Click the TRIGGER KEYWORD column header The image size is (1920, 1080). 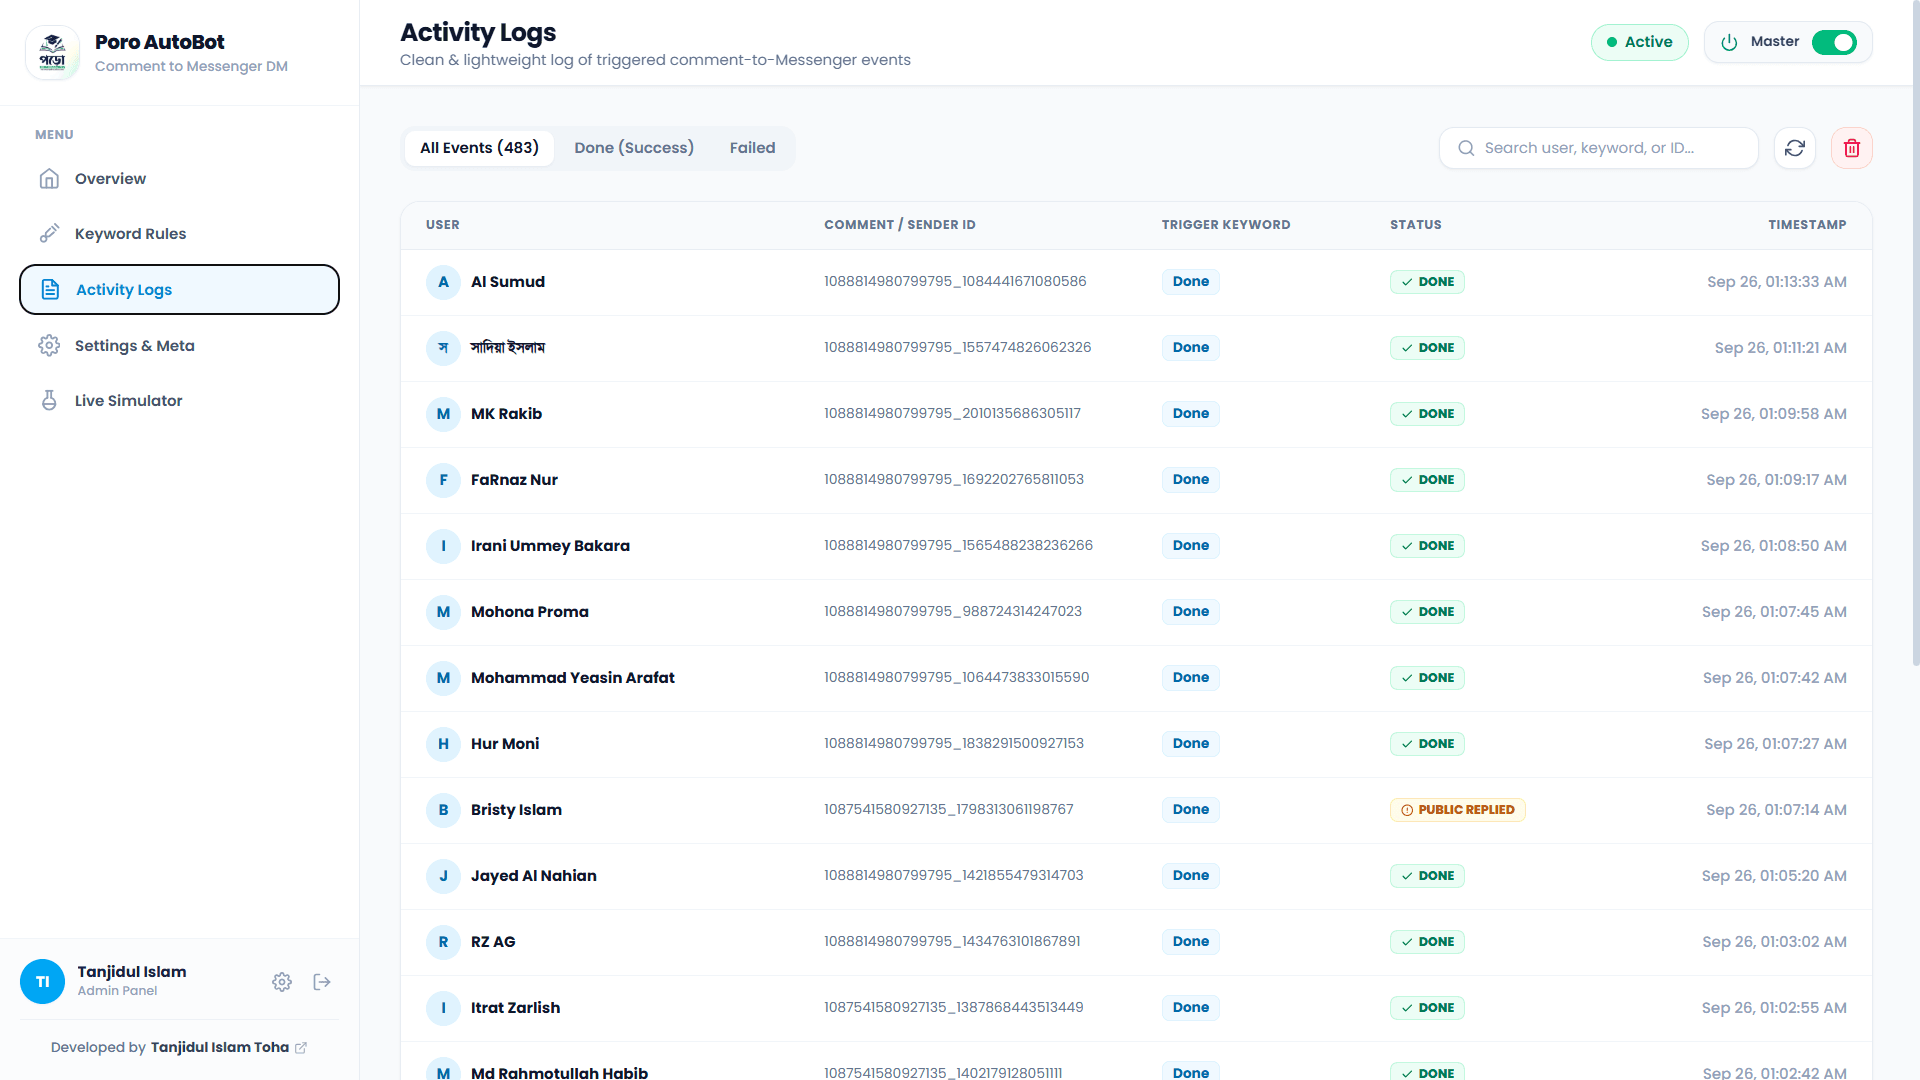click(x=1226, y=225)
